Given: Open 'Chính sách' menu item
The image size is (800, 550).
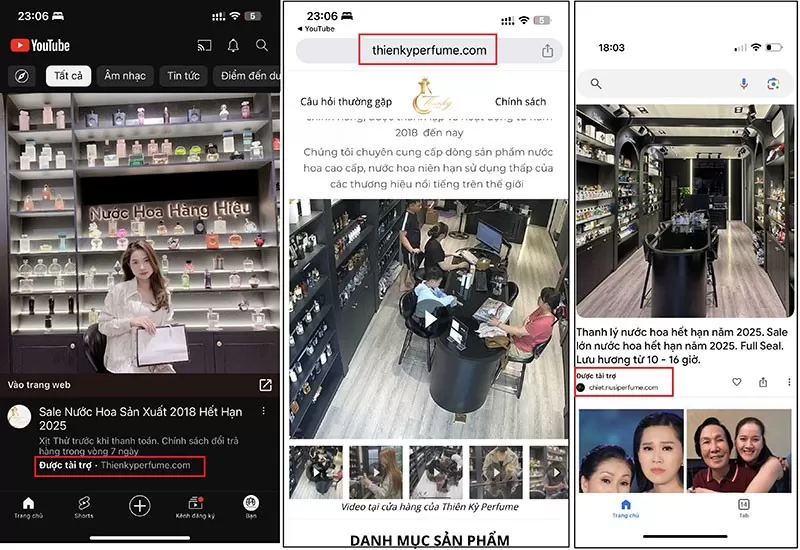Looking at the screenshot, I should click(520, 102).
